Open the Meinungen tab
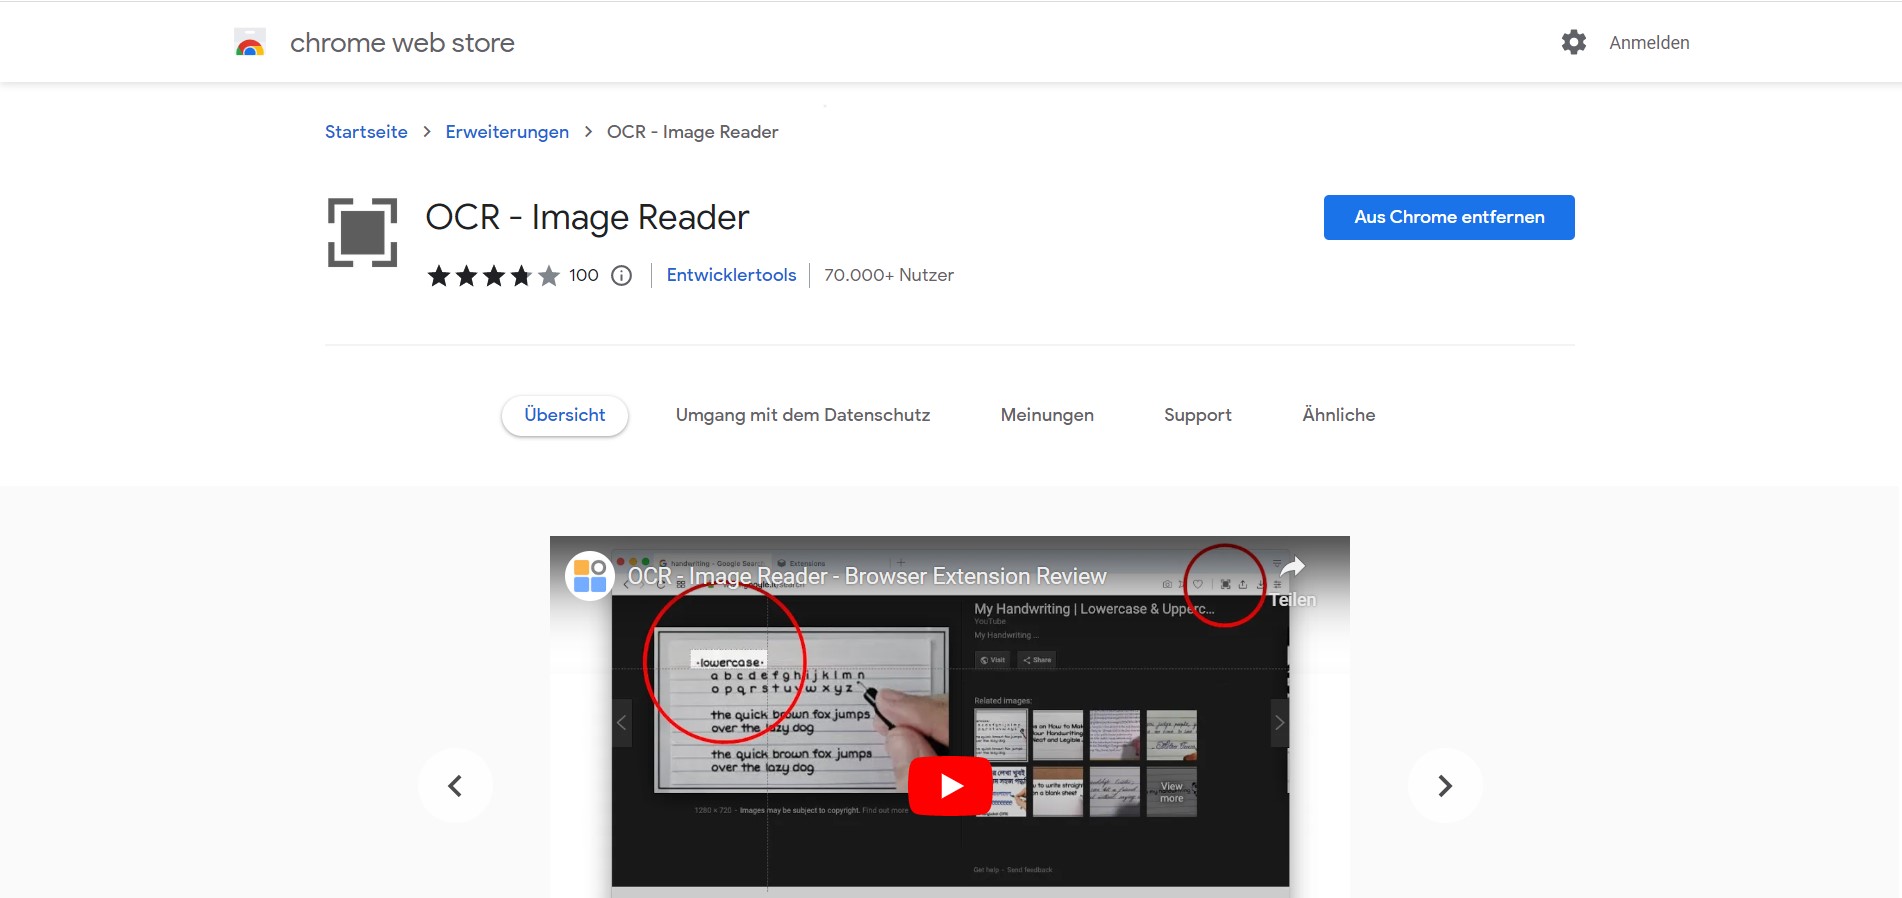1902x898 pixels. (x=1047, y=415)
